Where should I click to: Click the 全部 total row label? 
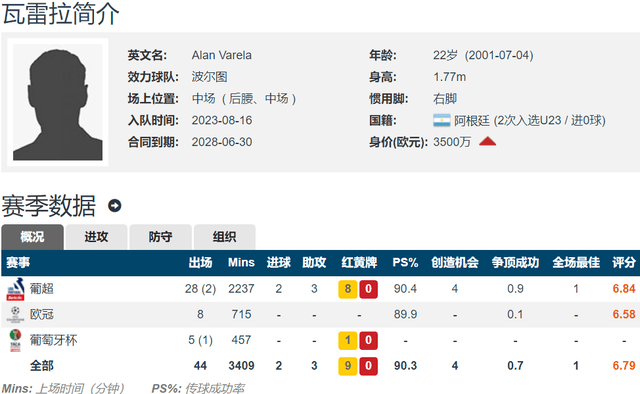pyautogui.click(x=42, y=366)
